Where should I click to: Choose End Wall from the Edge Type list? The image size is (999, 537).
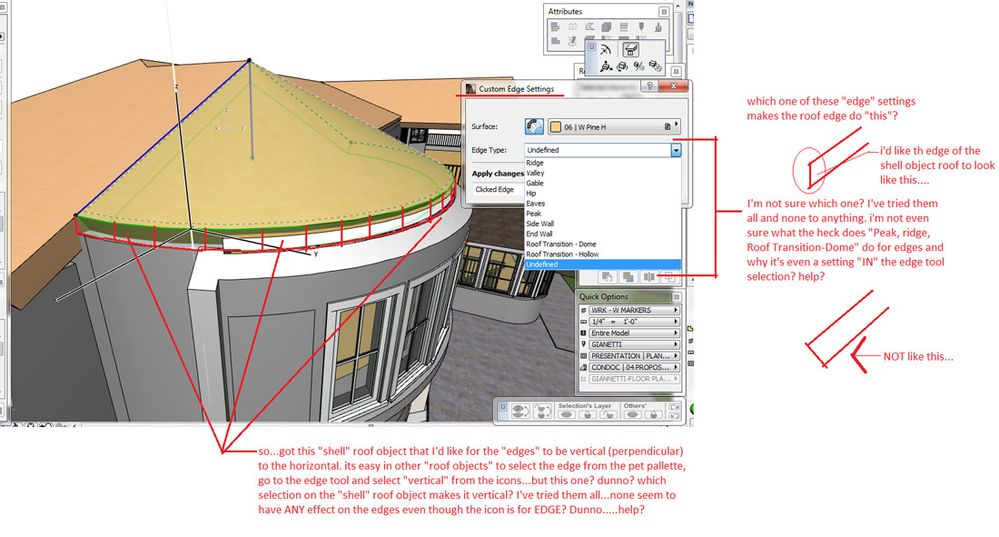602,234
